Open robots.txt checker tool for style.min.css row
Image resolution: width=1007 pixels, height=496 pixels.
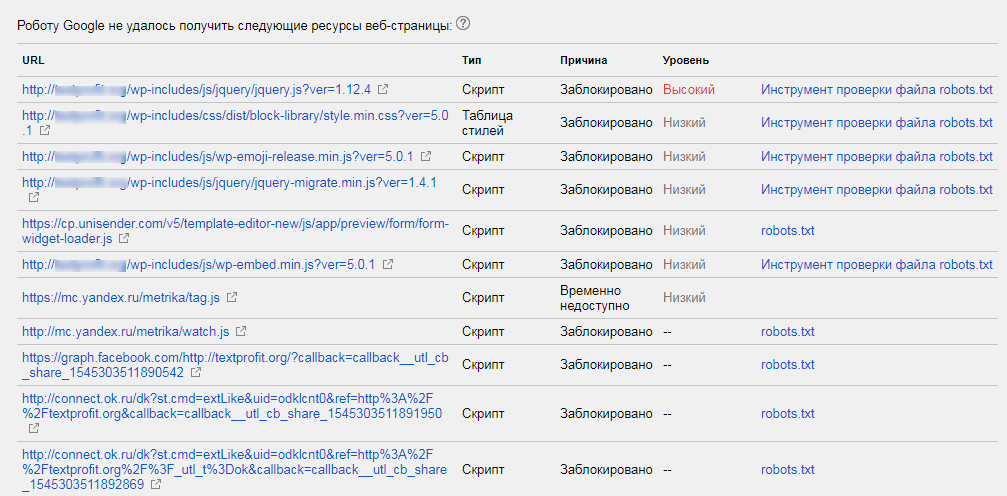click(877, 123)
